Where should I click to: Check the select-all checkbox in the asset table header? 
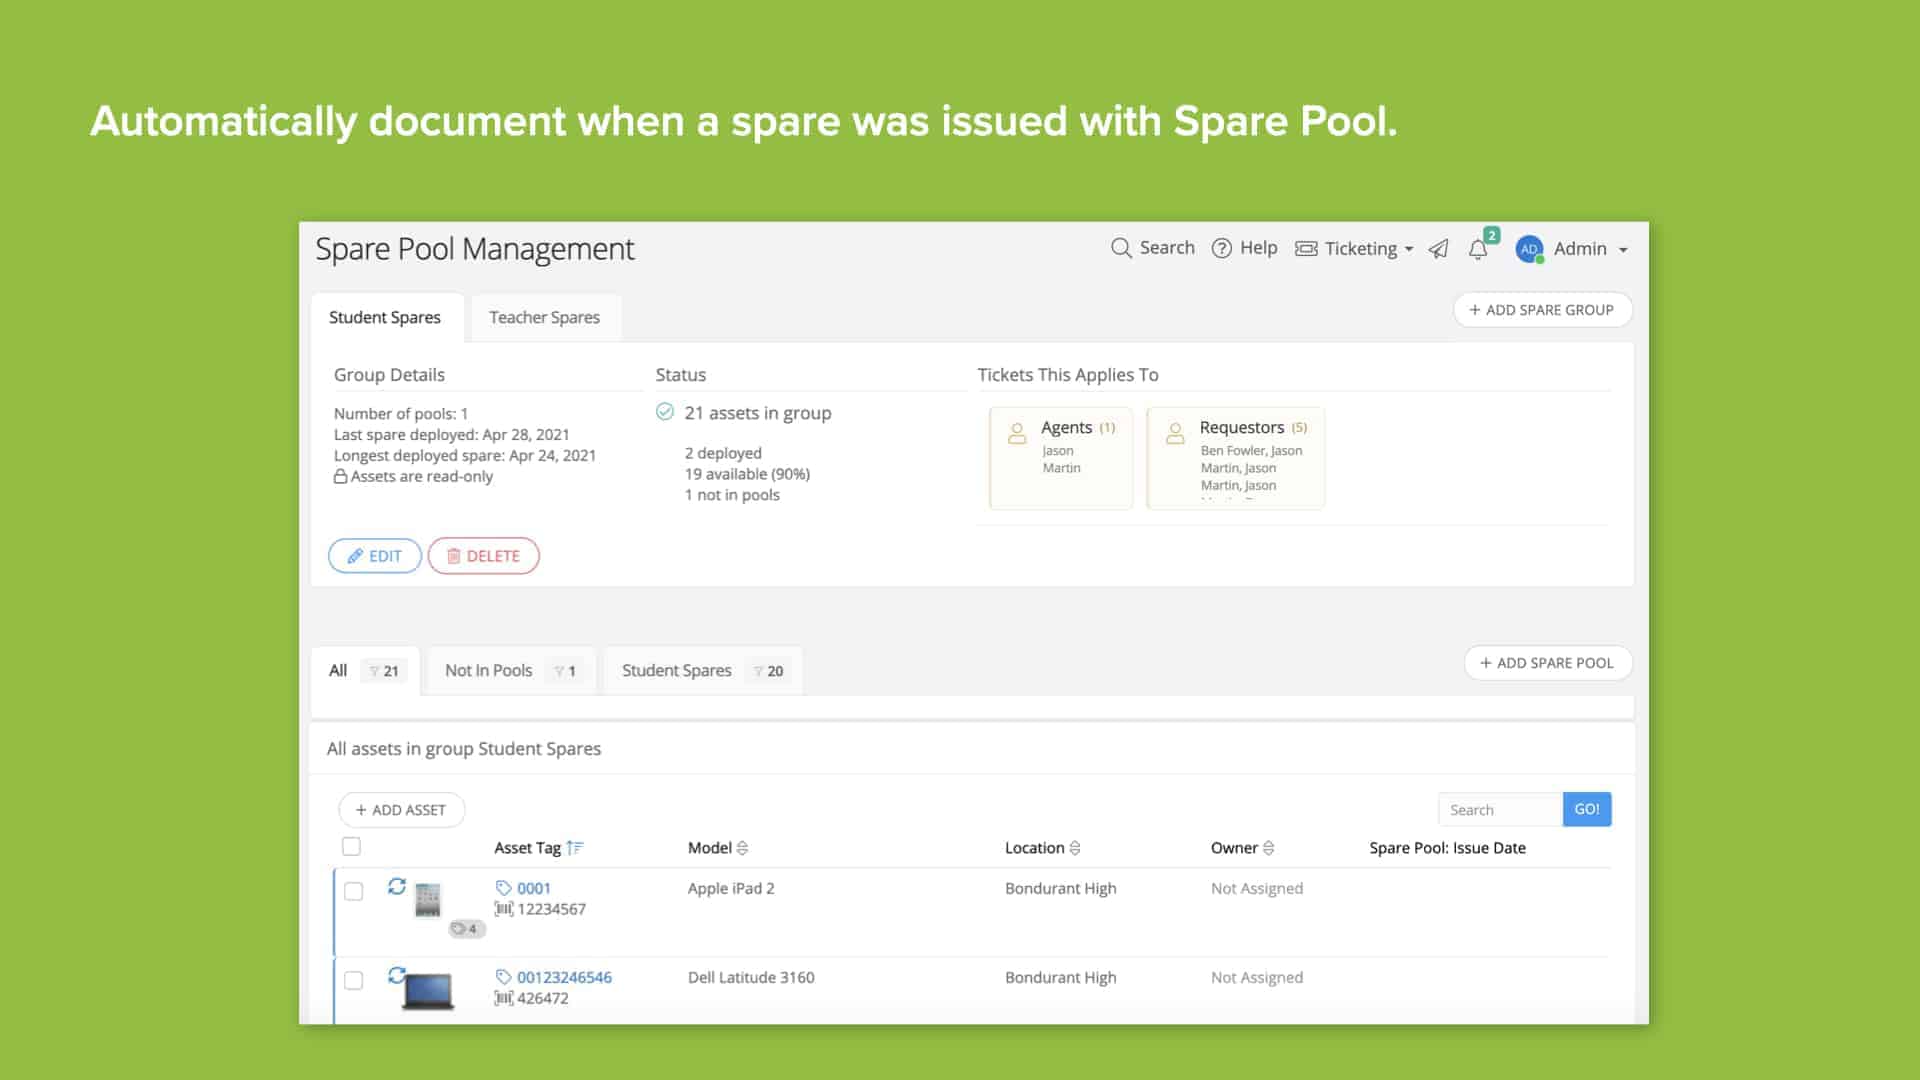click(x=352, y=845)
